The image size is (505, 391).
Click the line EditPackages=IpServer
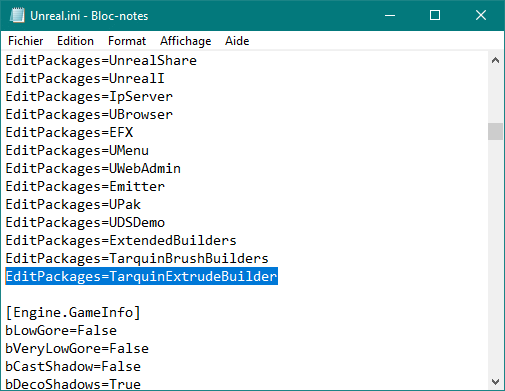[x=89, y=97]
